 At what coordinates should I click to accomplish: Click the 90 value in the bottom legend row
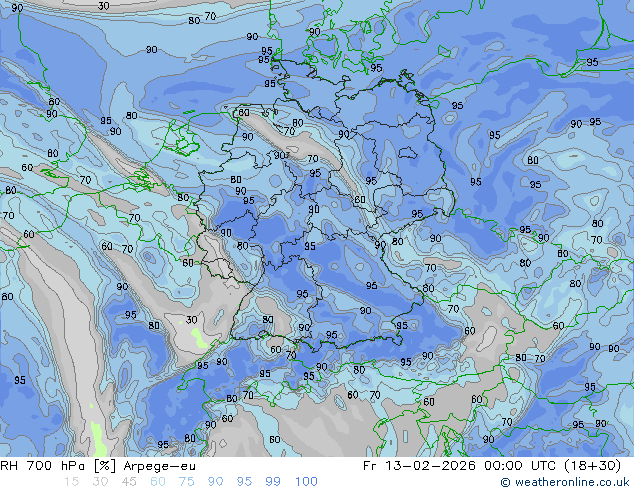click(x=215, y=482)
